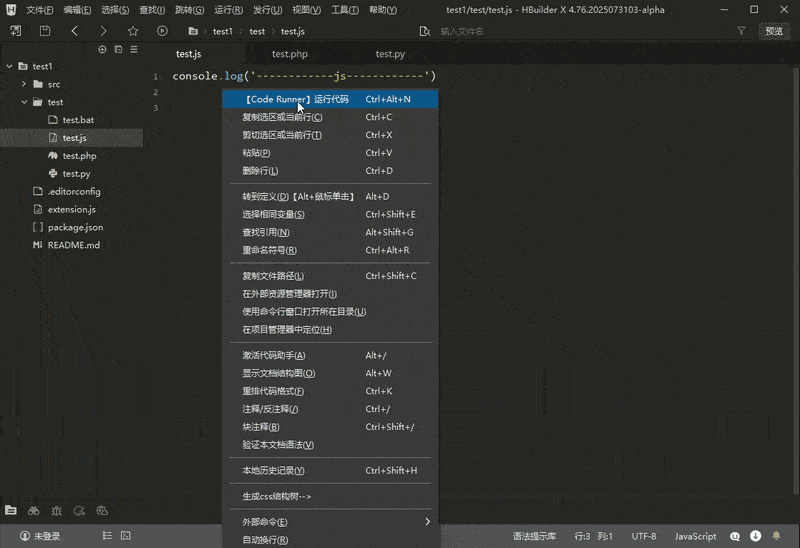Click the locate target icon above file tree
The height and width of the screenshot is (548, 800).
(101, 49)
